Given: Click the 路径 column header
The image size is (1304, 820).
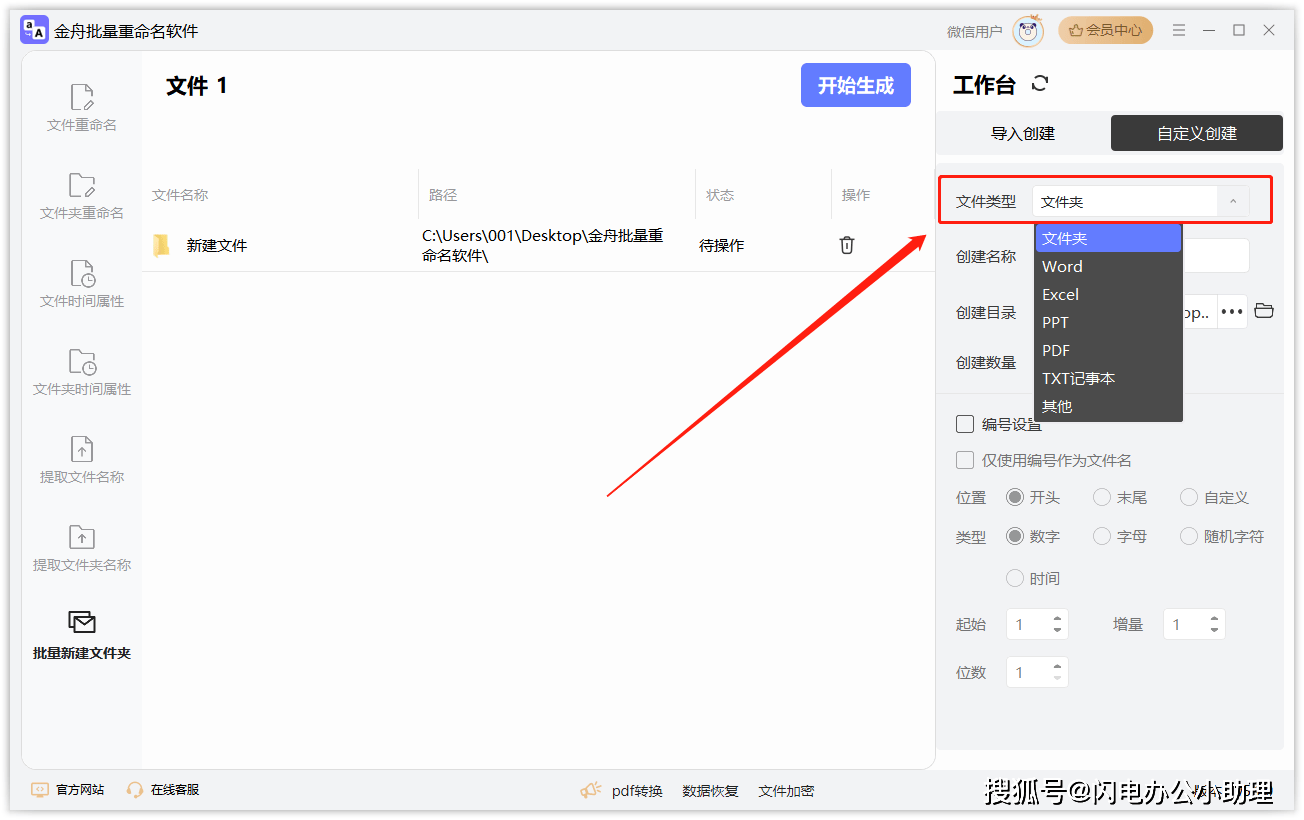Looking at the screenshot, I should click(443, 195).
